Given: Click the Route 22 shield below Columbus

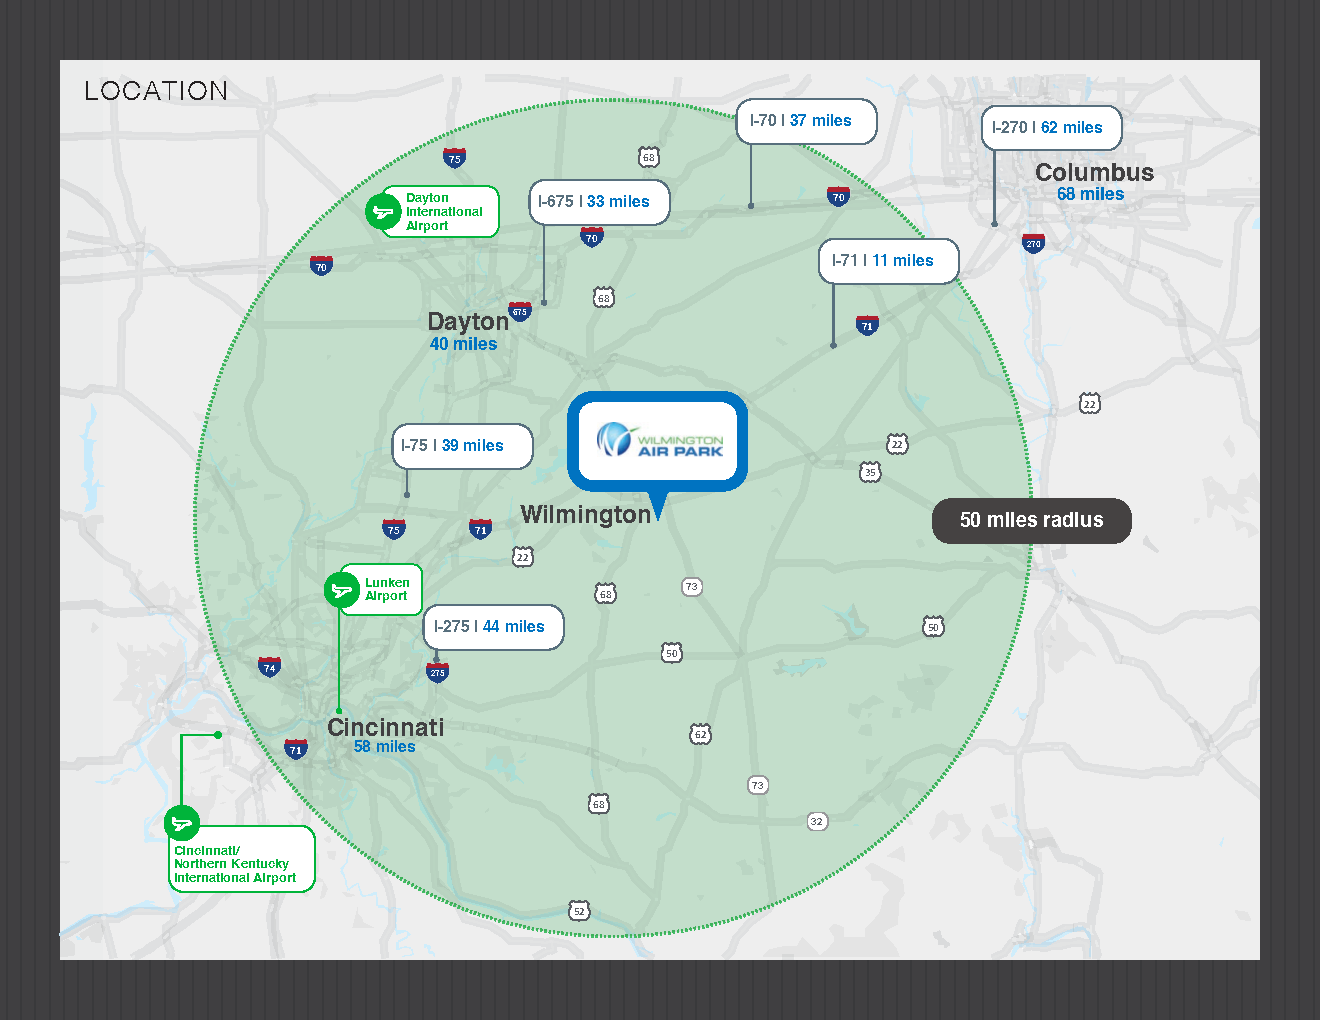Looking at the screenshot, I should [1090, 403].
